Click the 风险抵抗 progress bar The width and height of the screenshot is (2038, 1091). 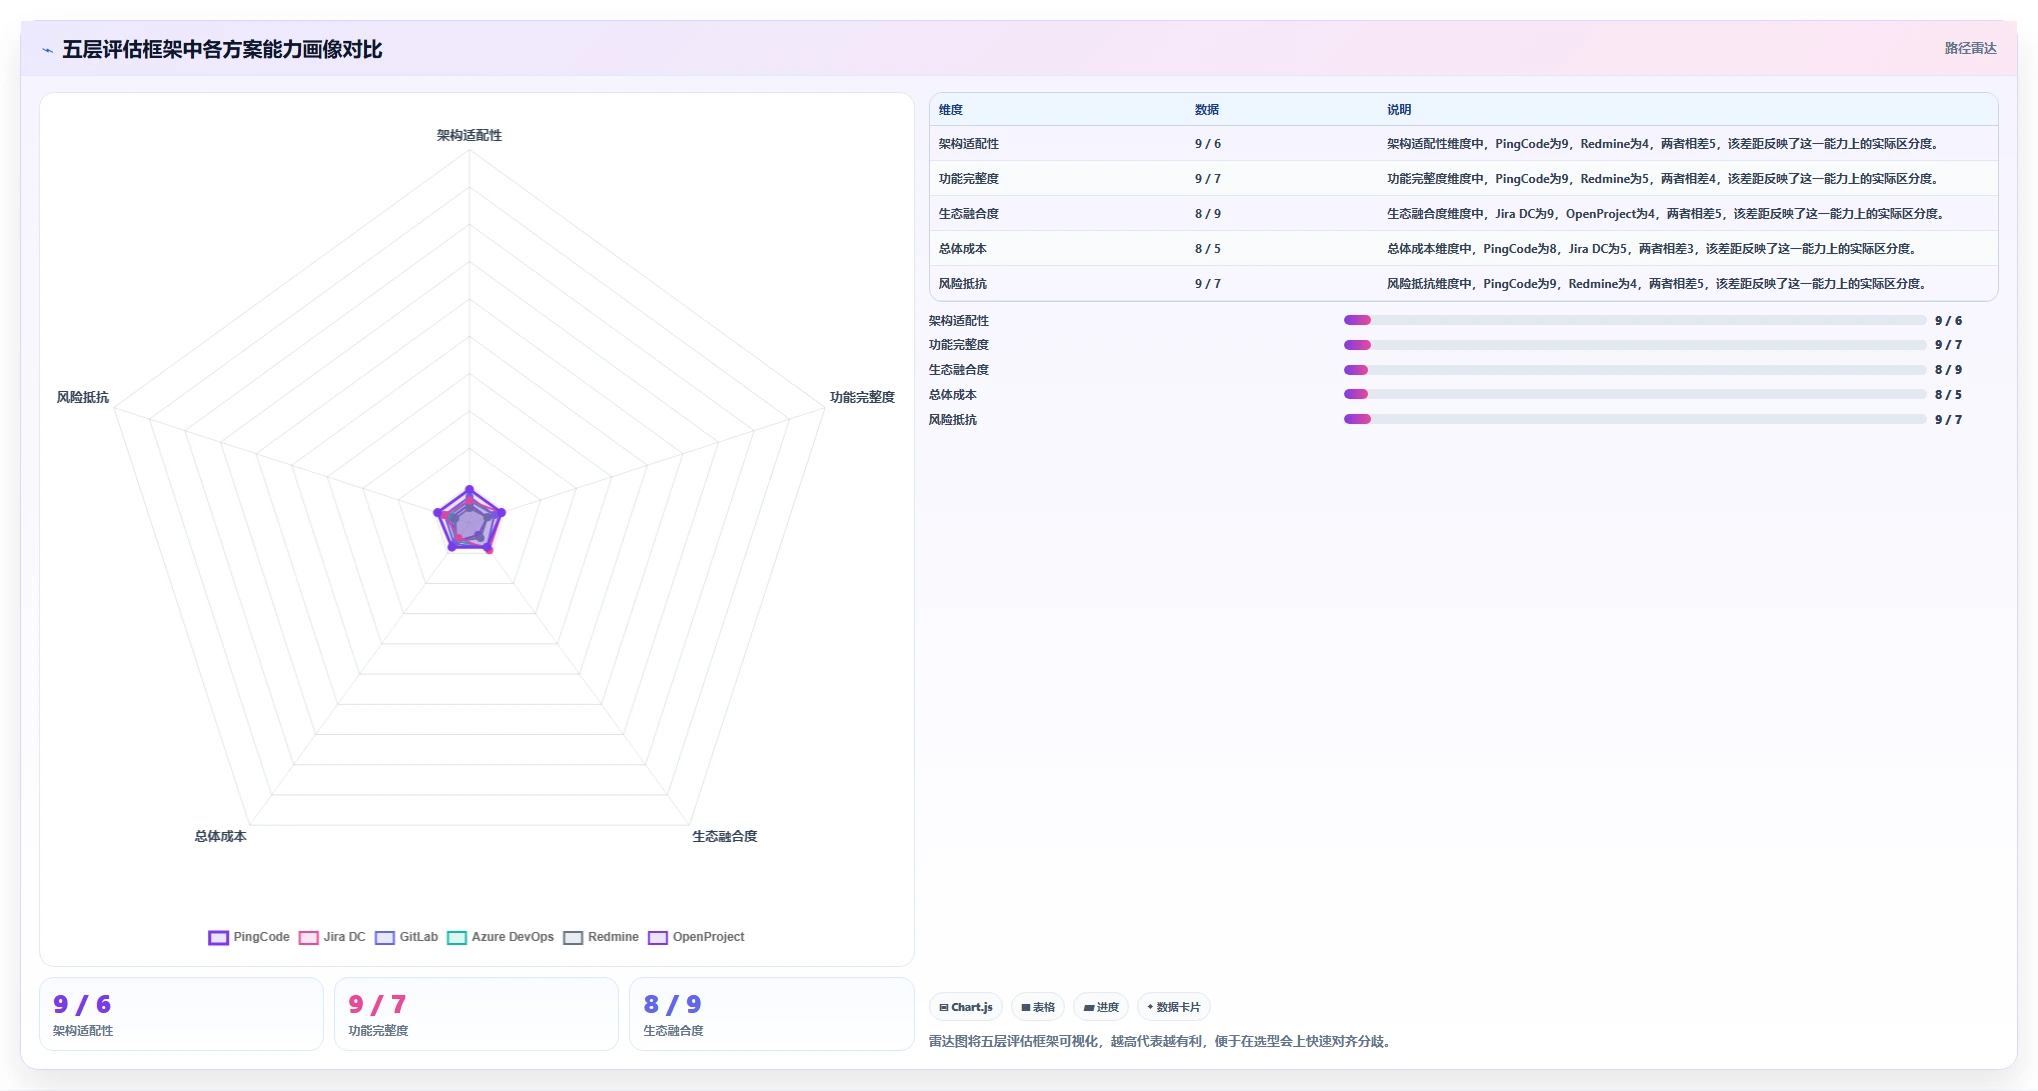click(1635, 419)
